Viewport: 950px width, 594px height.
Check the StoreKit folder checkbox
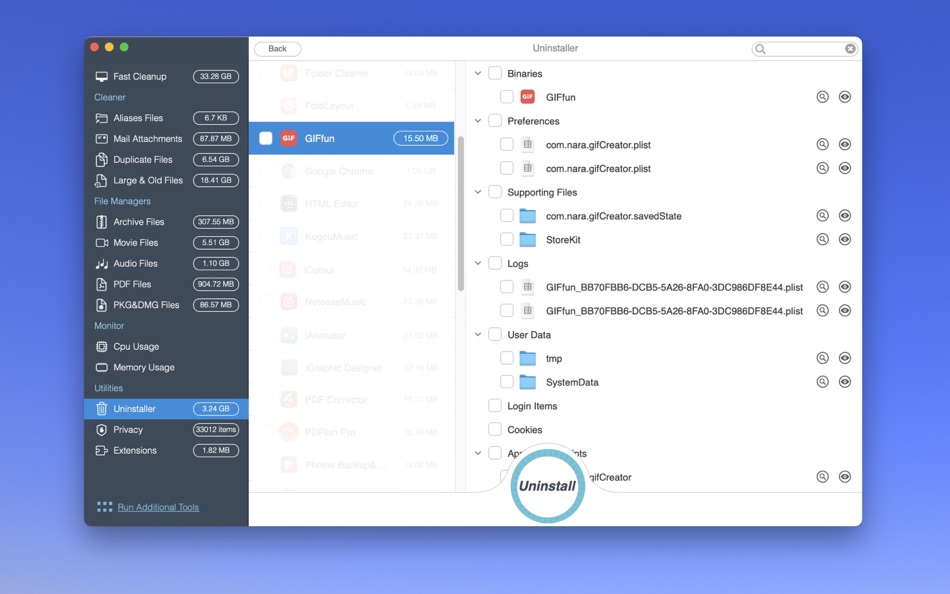point(507,239)
